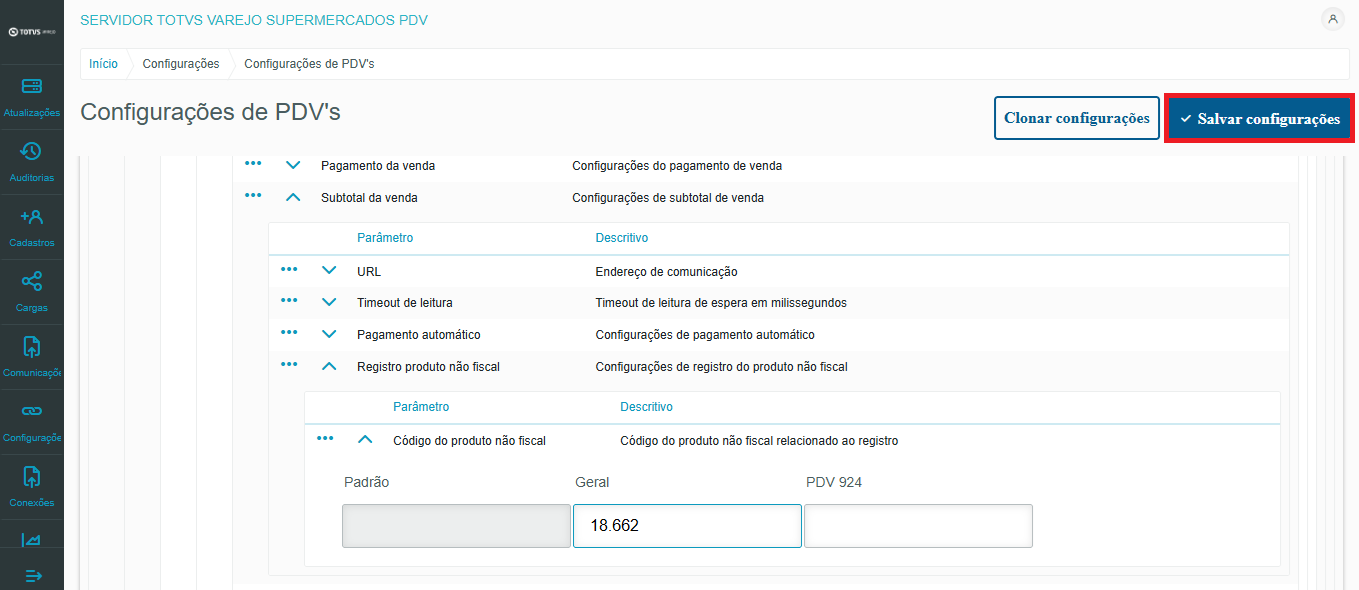Collapse the Subtotal da venda row
Screen dimensions: 1359x590
tap(293, 198)
